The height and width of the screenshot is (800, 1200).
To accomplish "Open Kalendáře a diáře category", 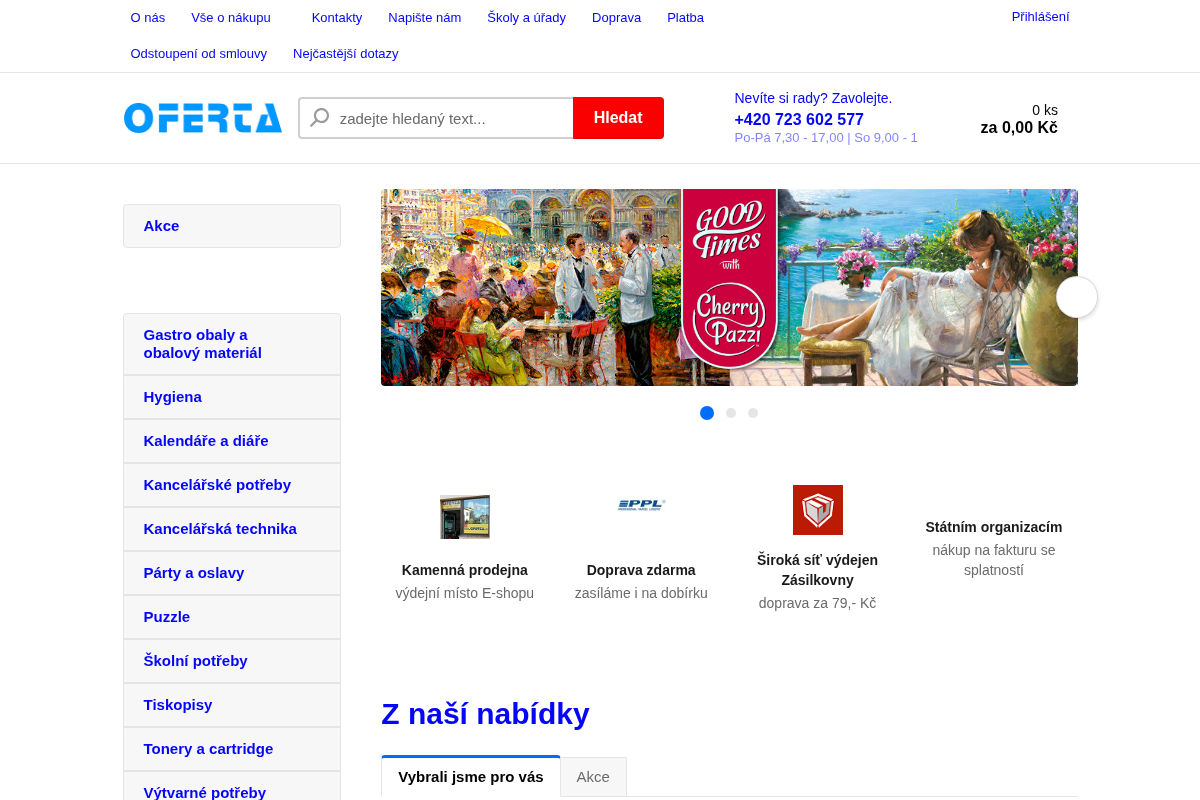I will click(232, 441).
